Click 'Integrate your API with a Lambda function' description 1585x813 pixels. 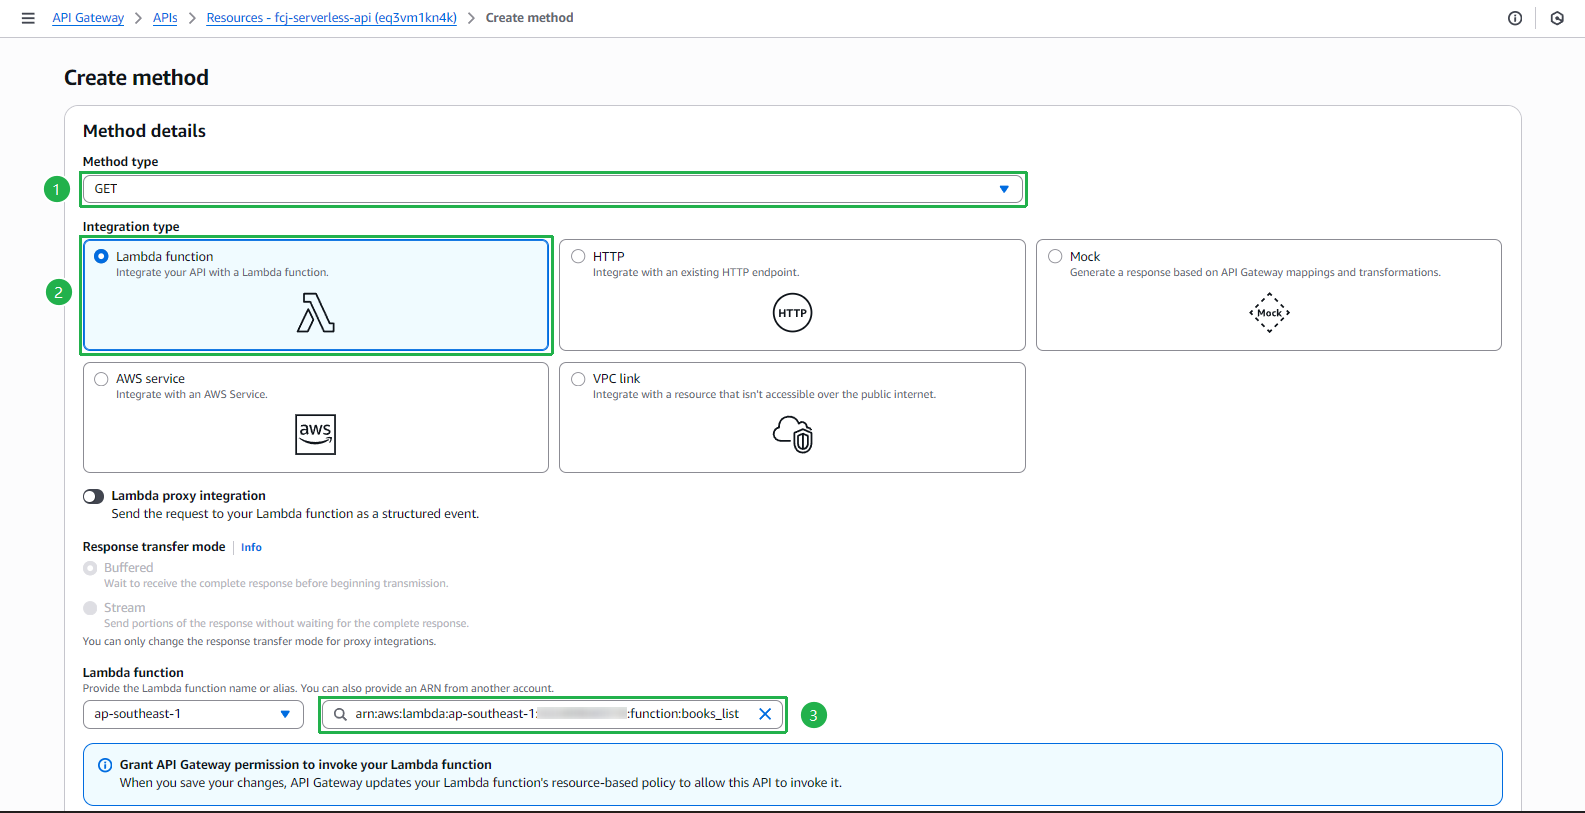tap(222, 273)
